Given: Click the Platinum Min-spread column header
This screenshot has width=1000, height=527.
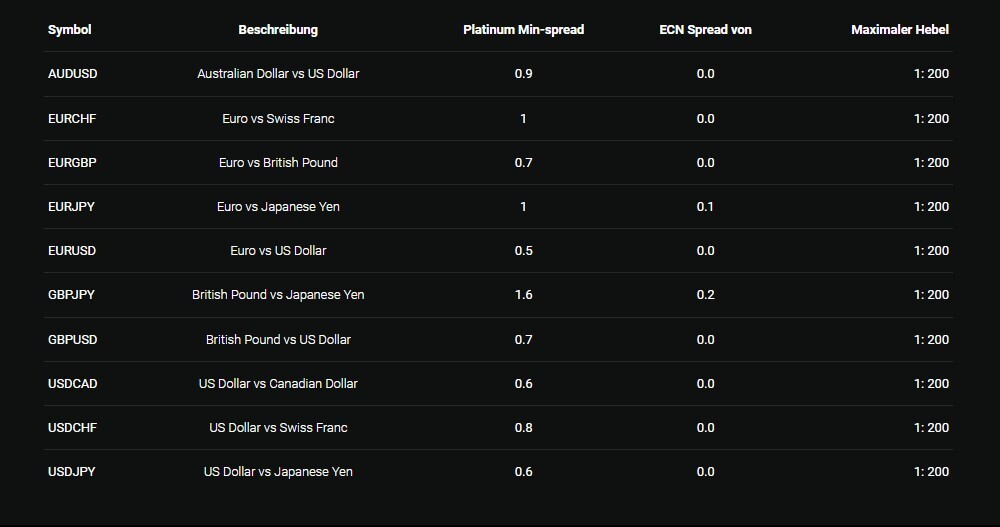Looking at the screenshot, I should click(523, 30).
